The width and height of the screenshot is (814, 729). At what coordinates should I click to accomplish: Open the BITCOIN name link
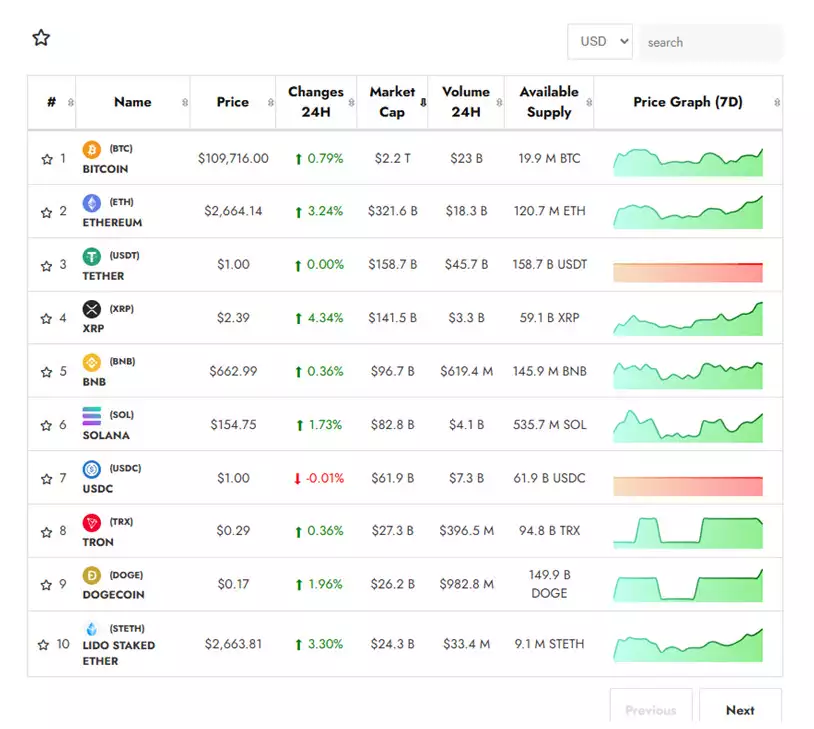pyautogui.click(x=105, y=169)
